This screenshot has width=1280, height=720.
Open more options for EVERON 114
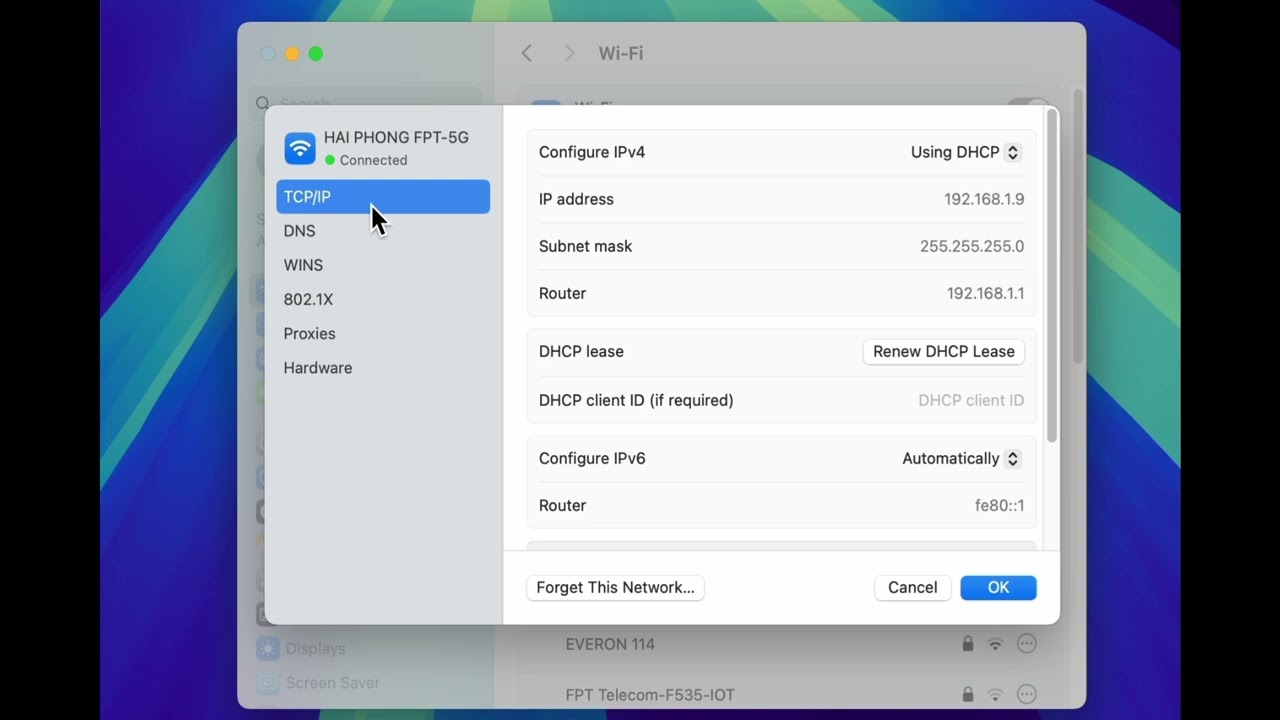click(1026, 644)
